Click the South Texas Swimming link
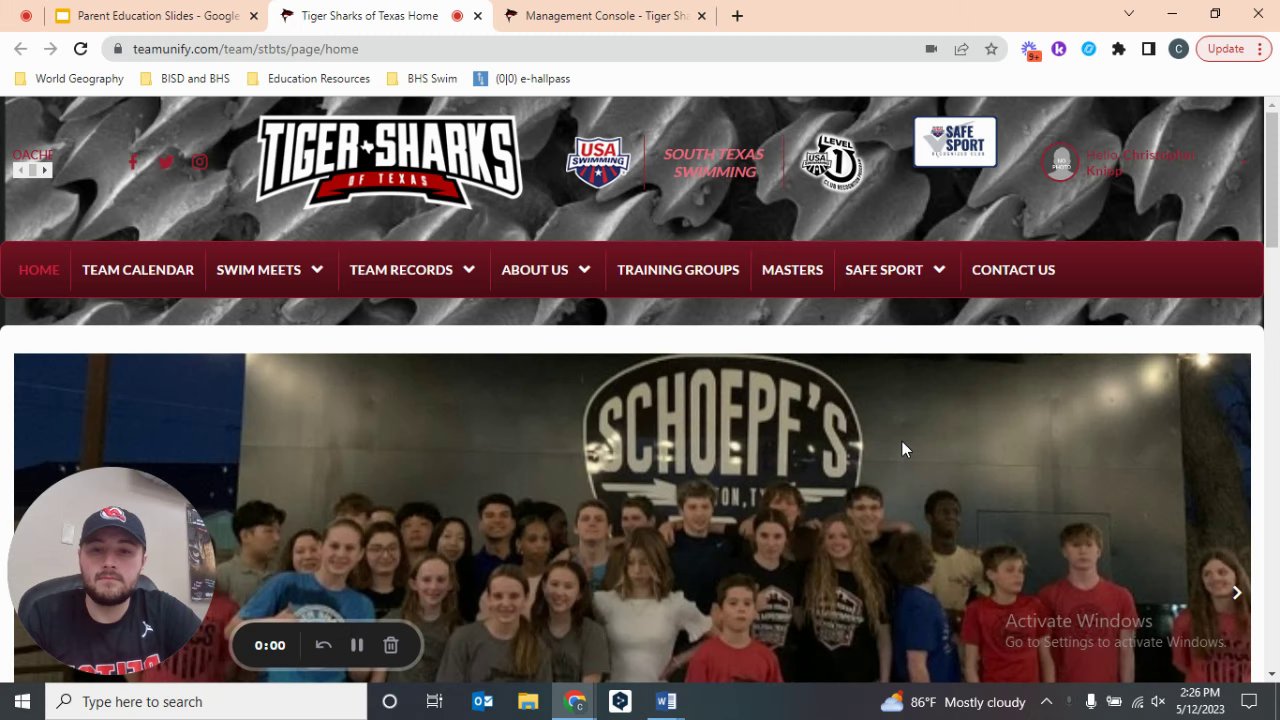The width and height of the screenshot is (1280, 720). (x=714, y=163)
